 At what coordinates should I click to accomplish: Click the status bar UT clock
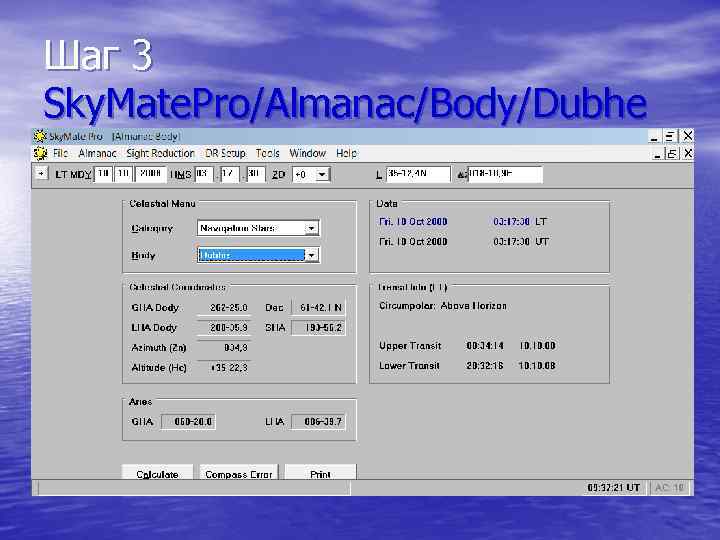click(x=613, y=488)
